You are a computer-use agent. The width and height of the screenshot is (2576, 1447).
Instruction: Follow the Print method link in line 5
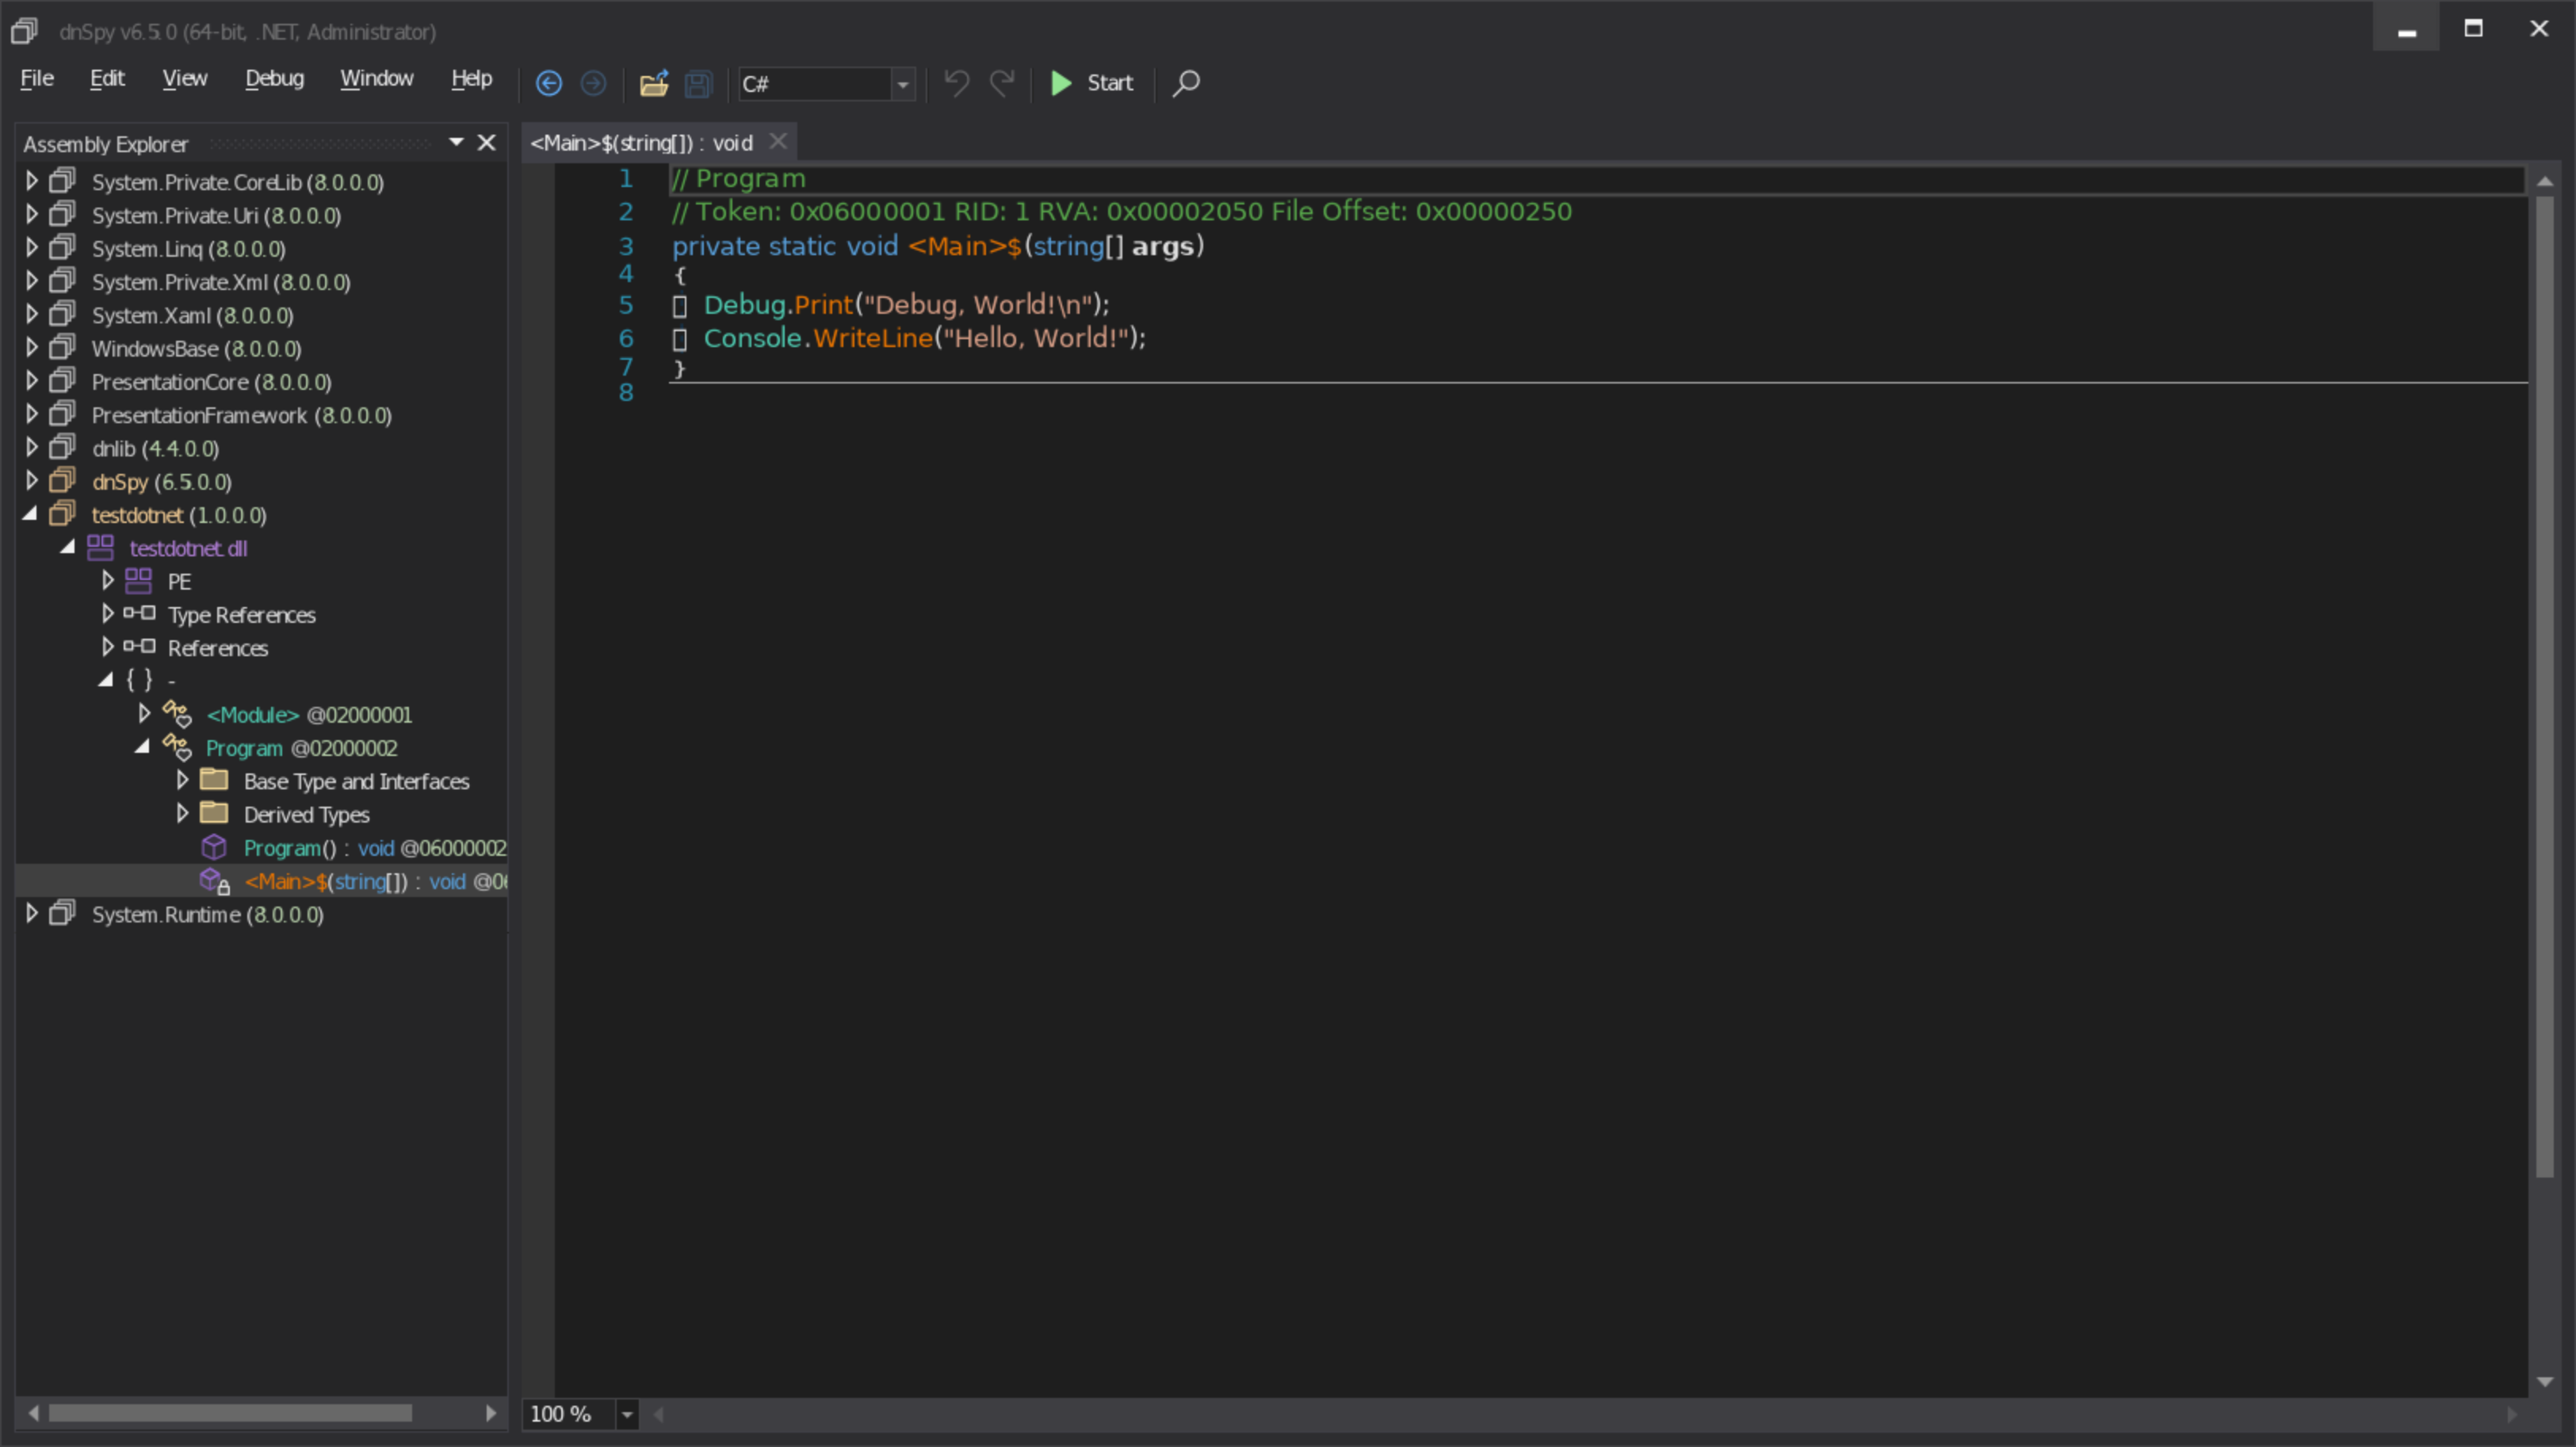(x=824, y=305)
